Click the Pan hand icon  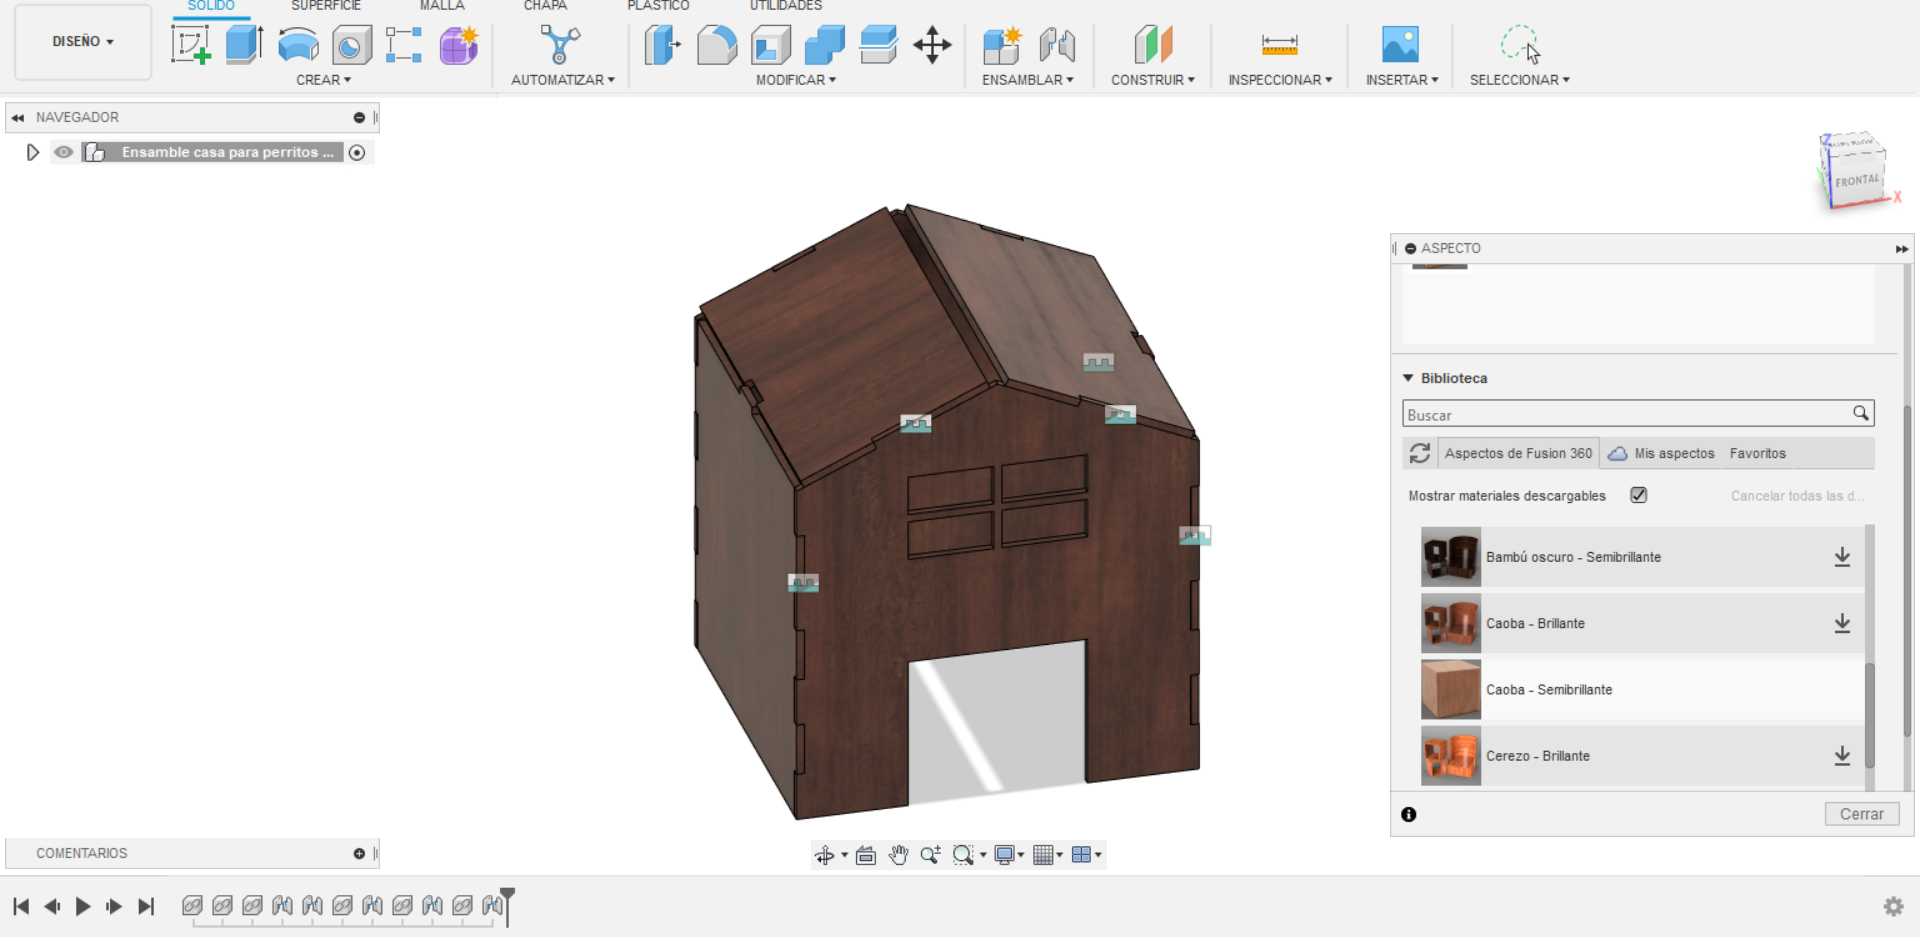pyautogui.click(x=898, y=855)
